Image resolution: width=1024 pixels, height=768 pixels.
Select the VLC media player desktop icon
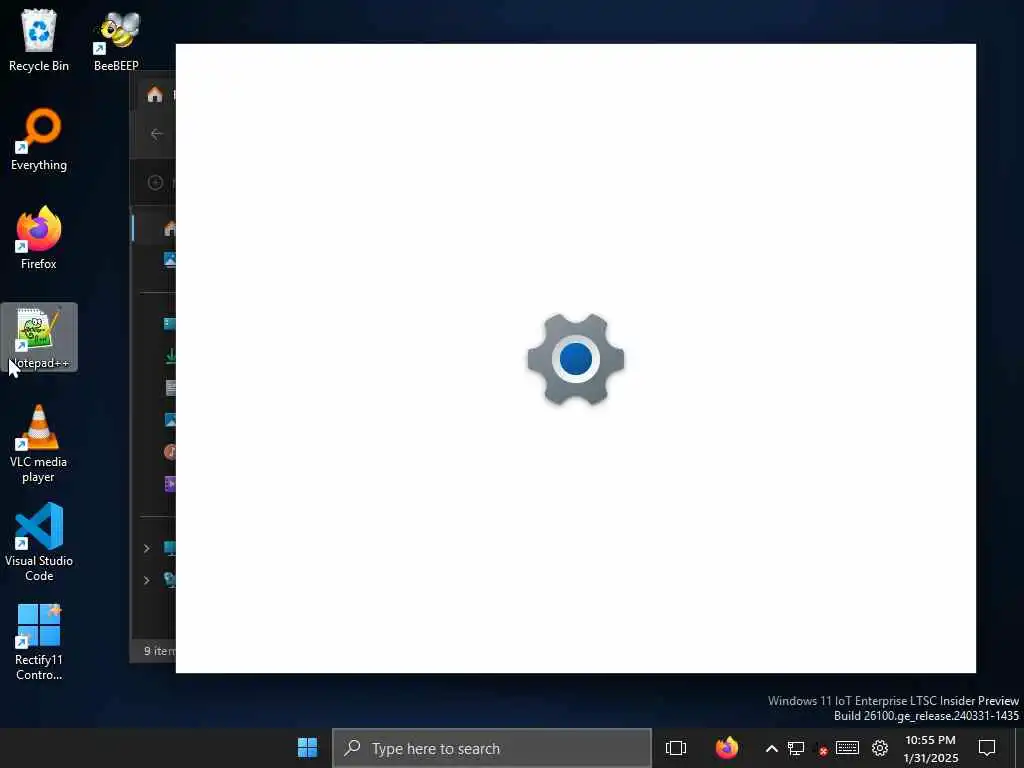point(39,444)
